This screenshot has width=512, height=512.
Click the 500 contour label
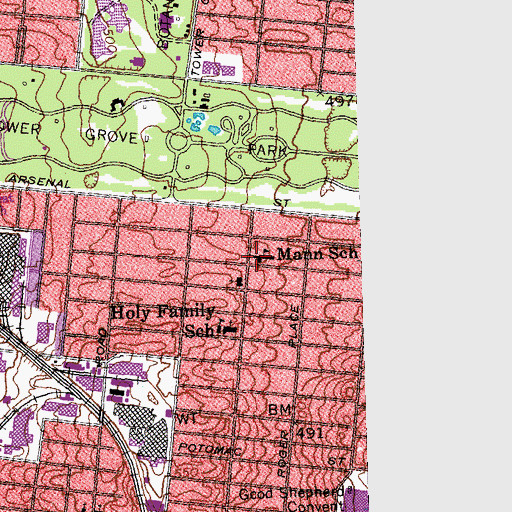[110, 41]
